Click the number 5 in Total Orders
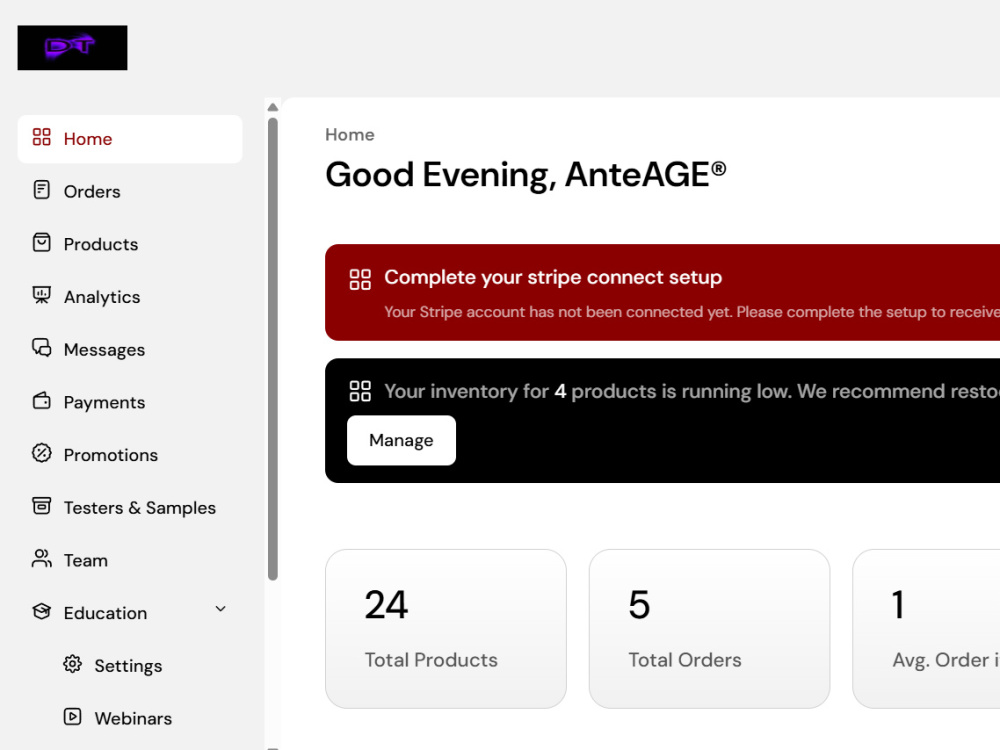1000x750 pixels. 639,605
